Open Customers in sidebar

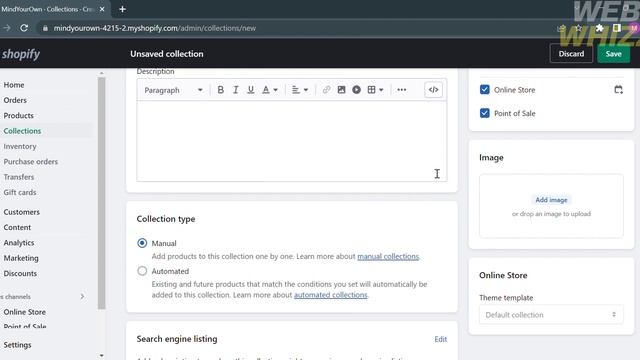(x=22, y=212)
